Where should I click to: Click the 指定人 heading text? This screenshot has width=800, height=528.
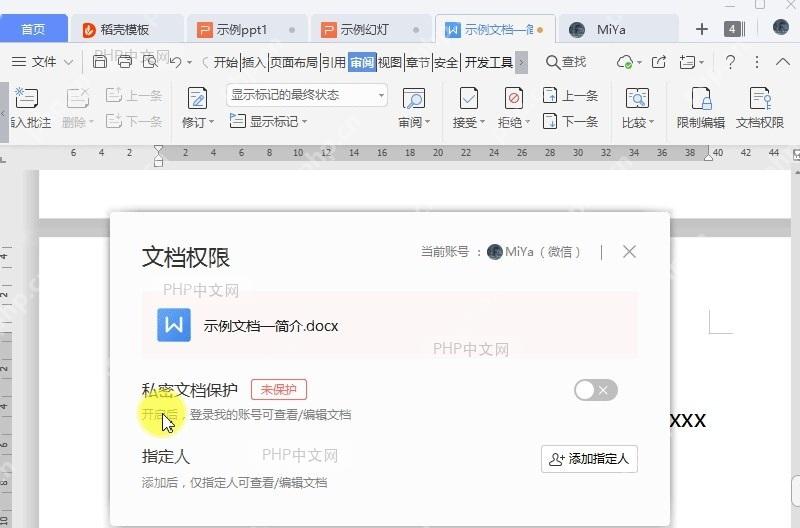pos(165,456)
